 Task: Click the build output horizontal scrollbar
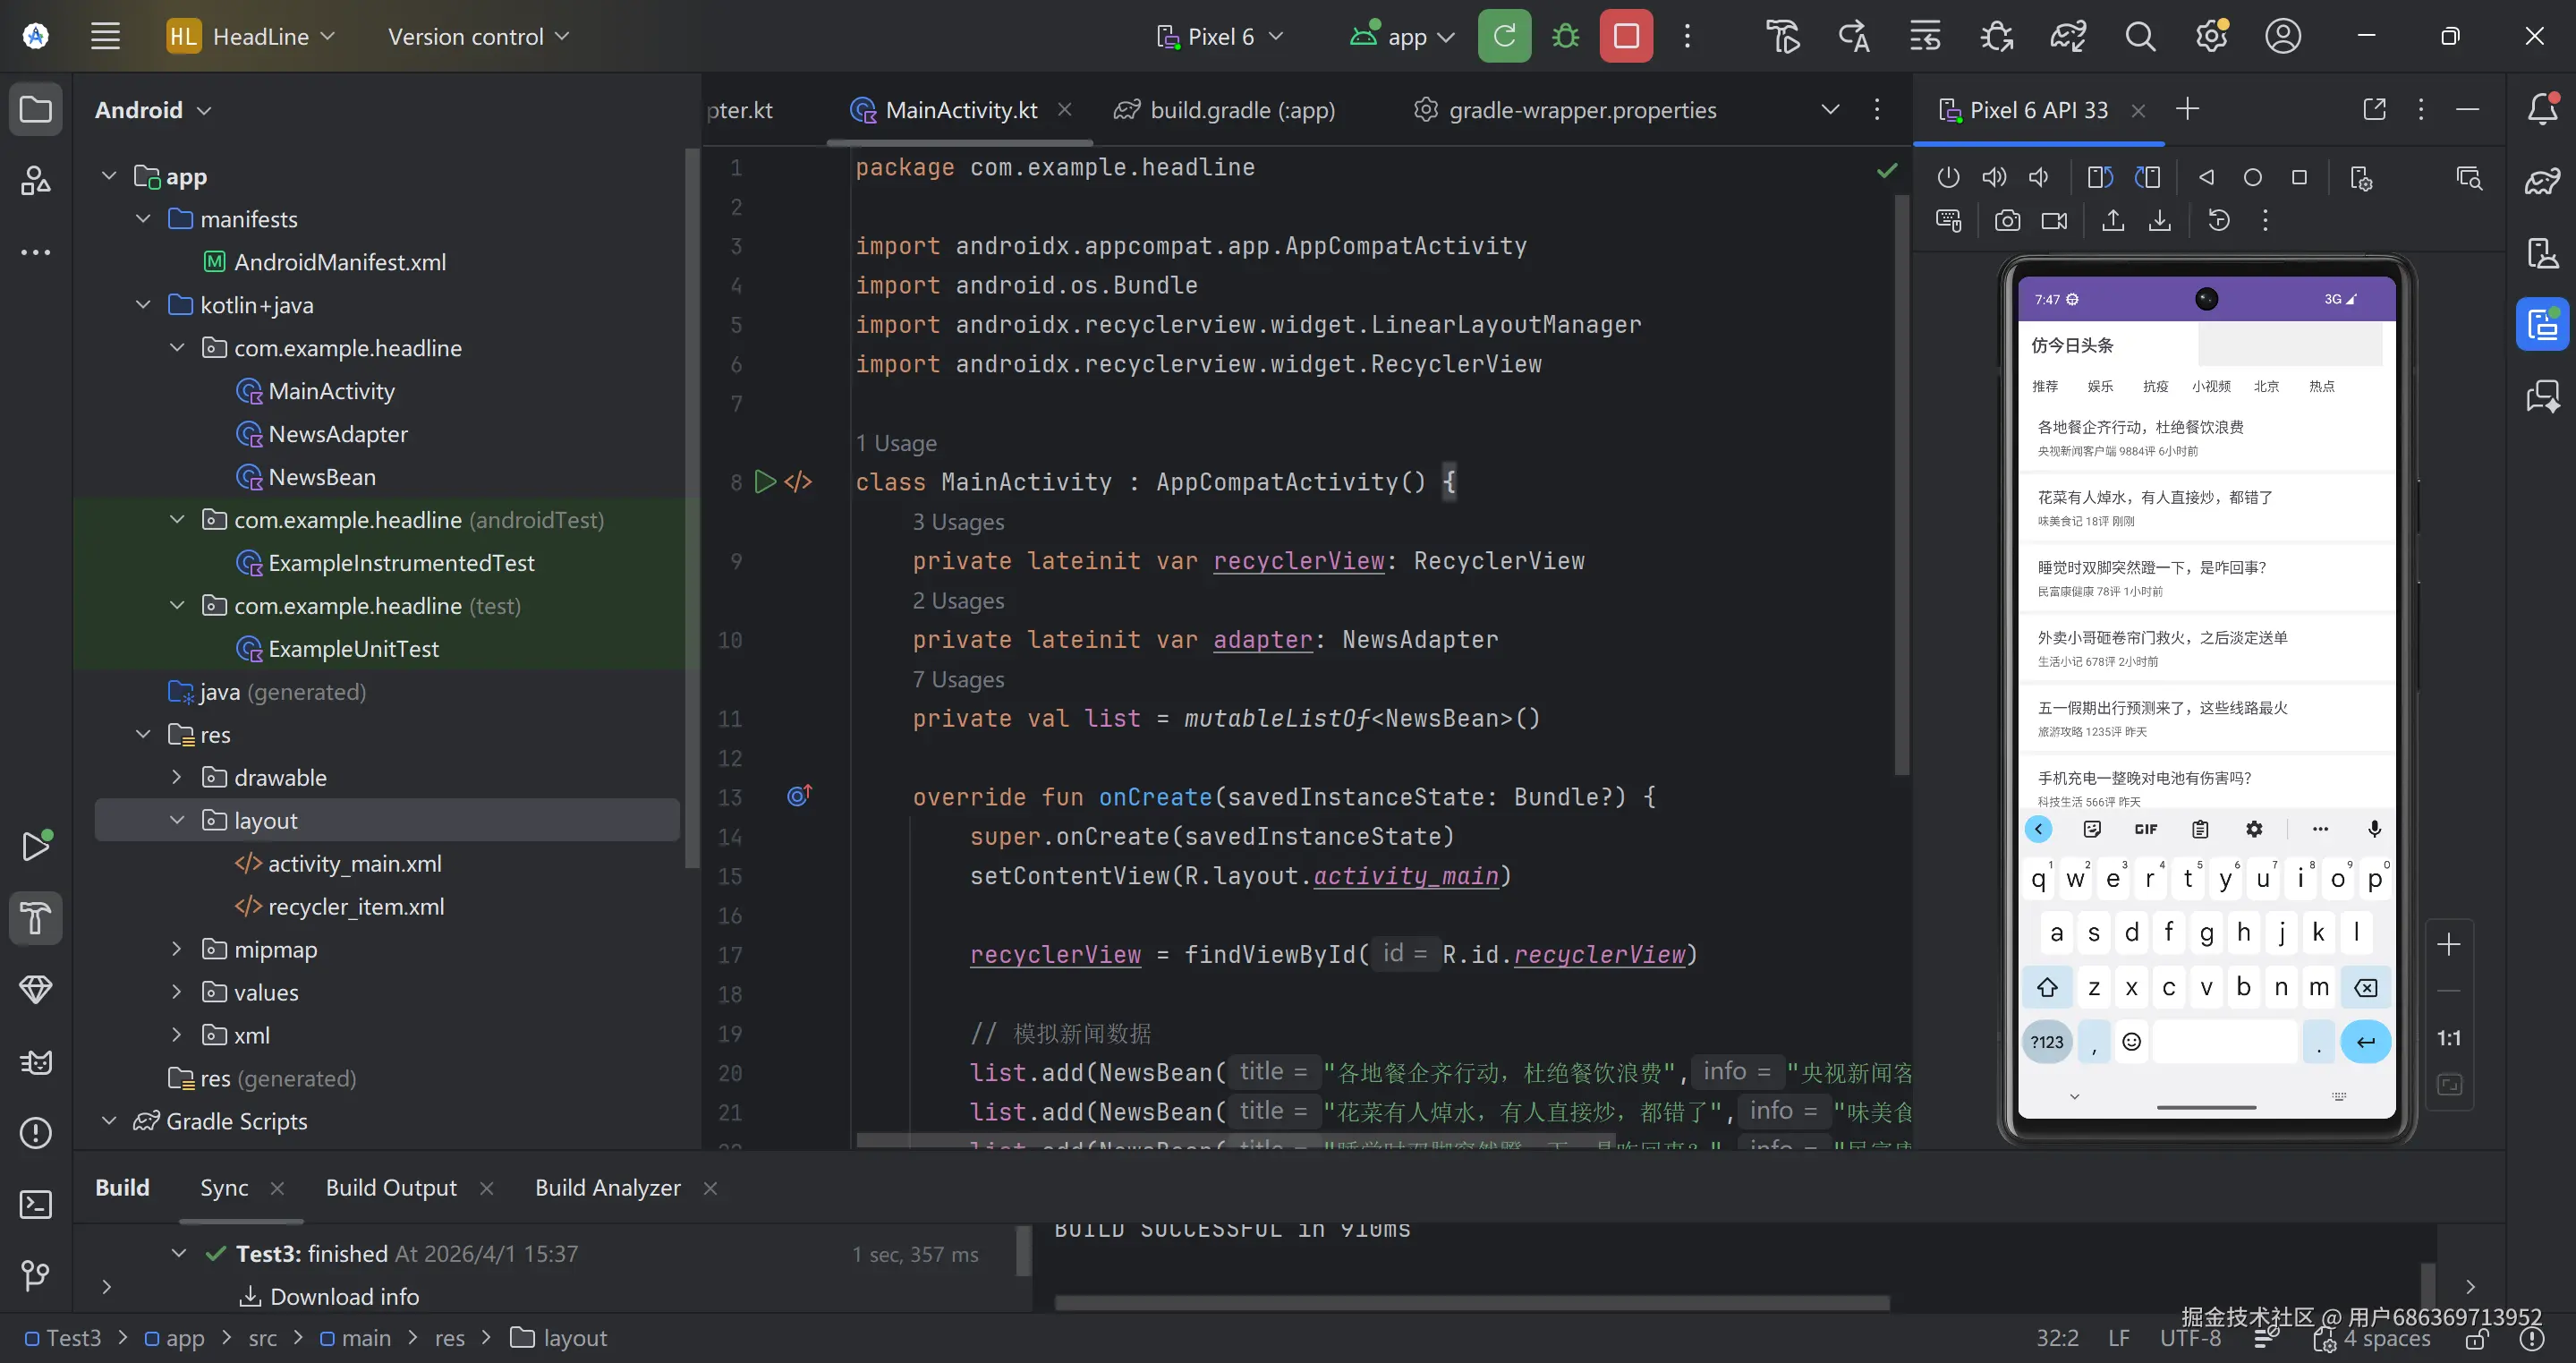point(1470,1302)
